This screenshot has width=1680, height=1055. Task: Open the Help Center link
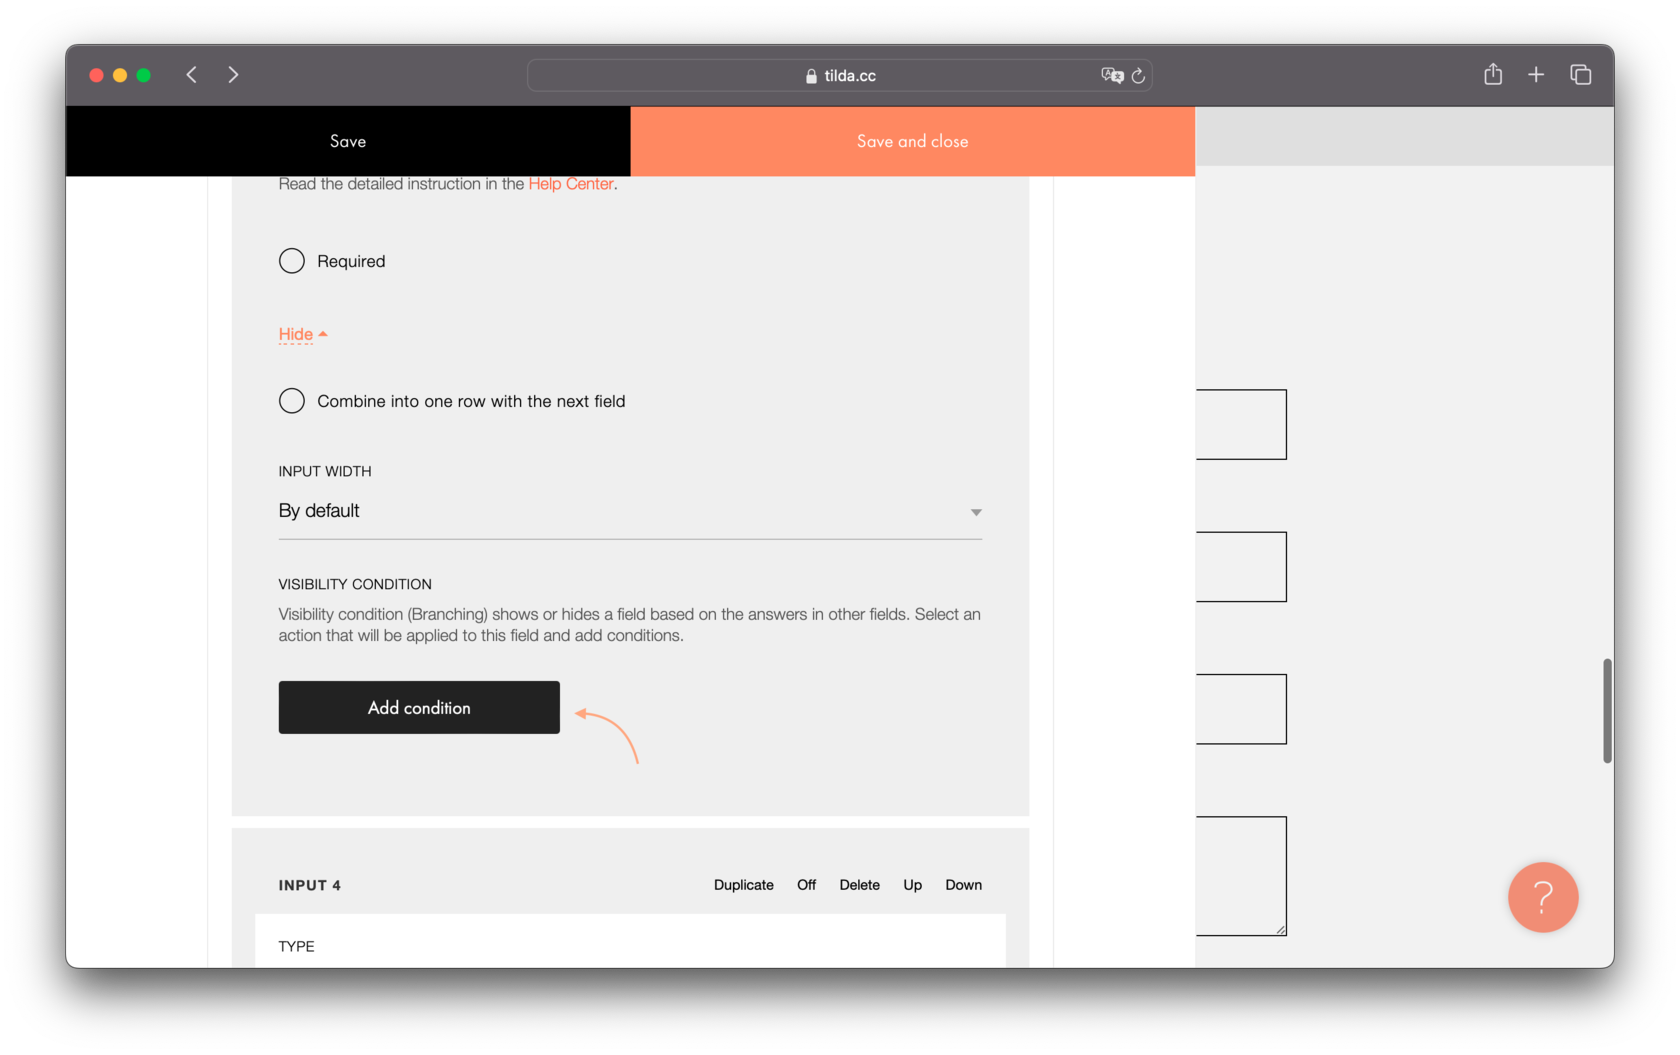570,184
